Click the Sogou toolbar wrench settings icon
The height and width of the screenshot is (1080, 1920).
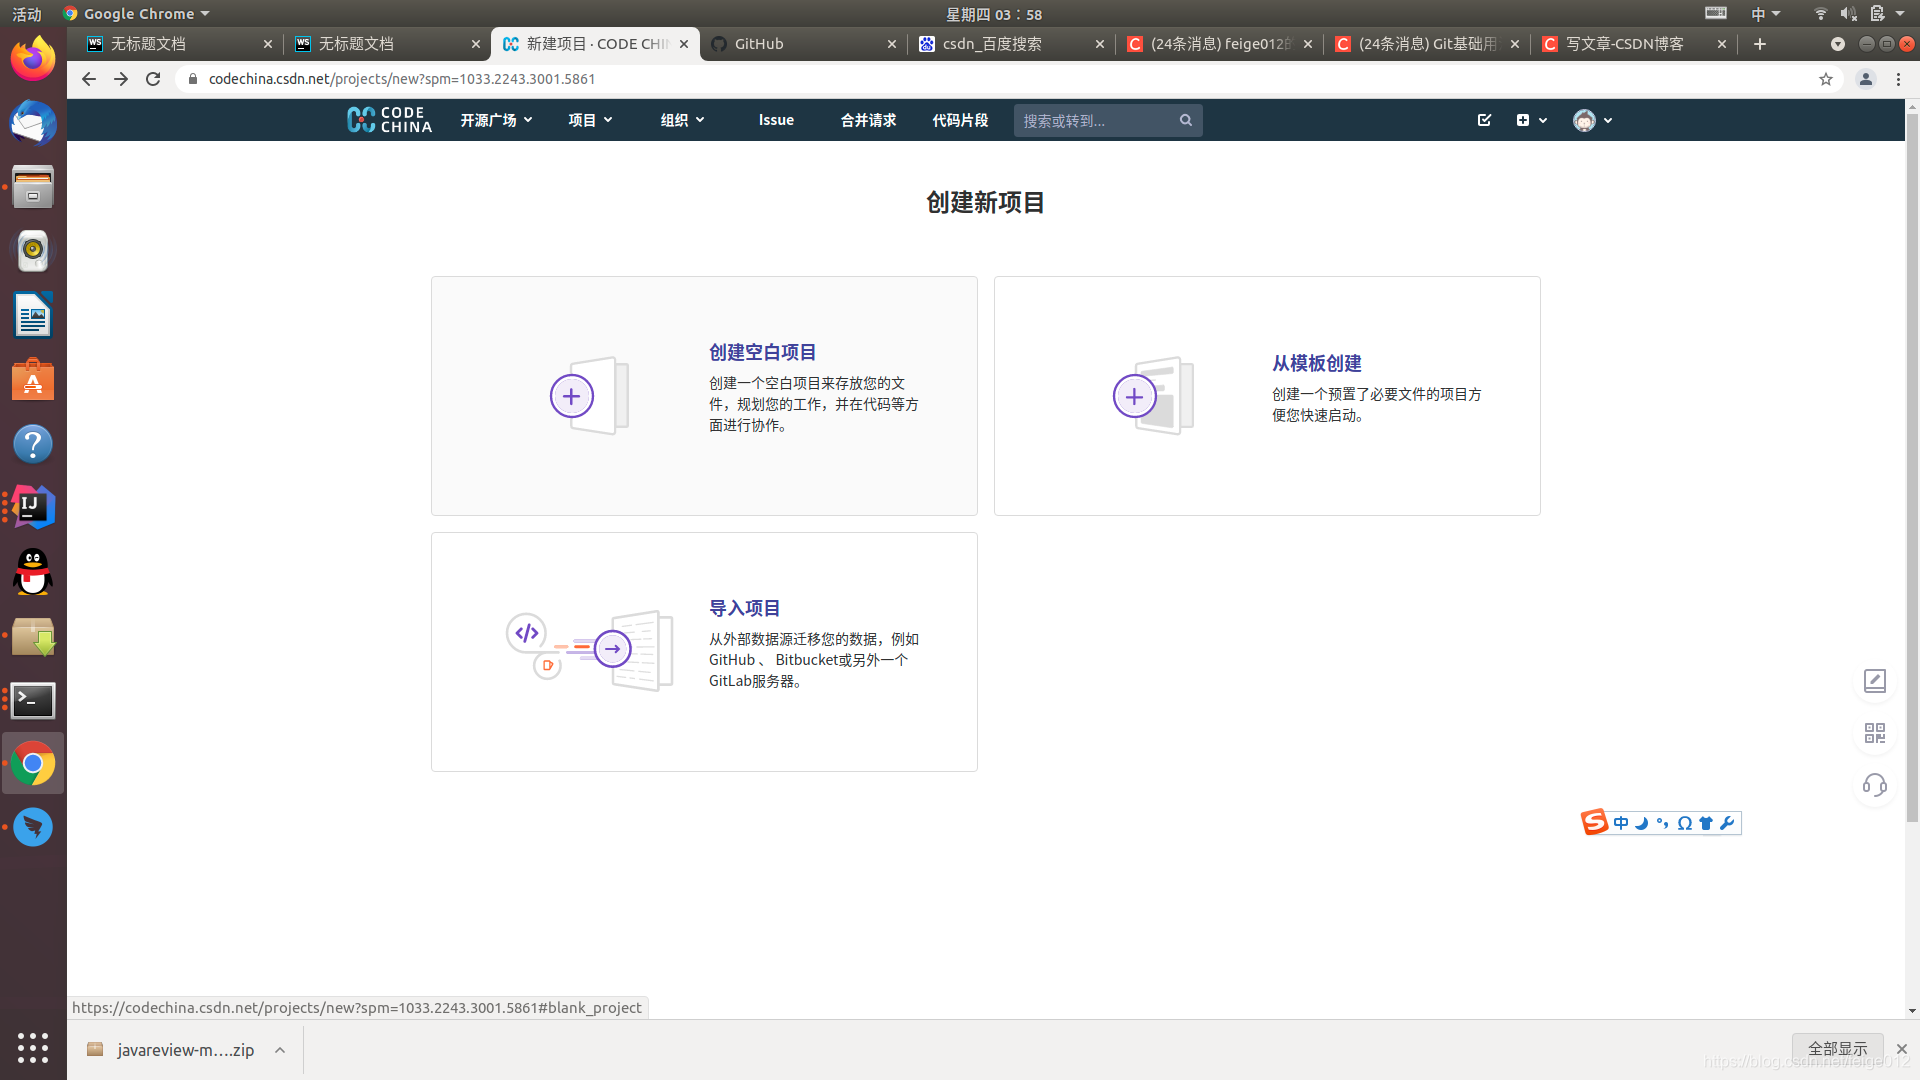[x=1727, y=823]
